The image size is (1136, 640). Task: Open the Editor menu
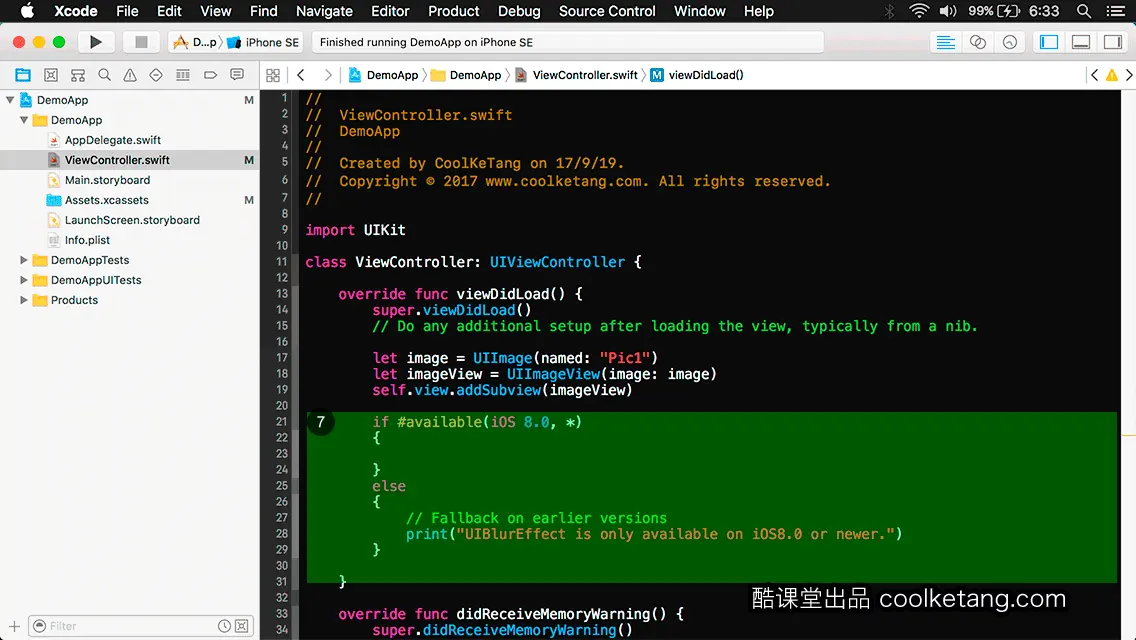pyautogui.click(x=390, y=11)
